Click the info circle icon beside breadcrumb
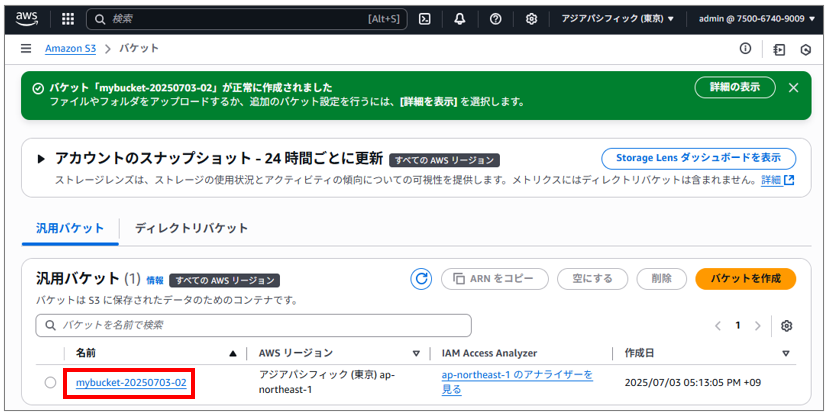Viewport: 825px width, 416px height. [x=745, y=49]
